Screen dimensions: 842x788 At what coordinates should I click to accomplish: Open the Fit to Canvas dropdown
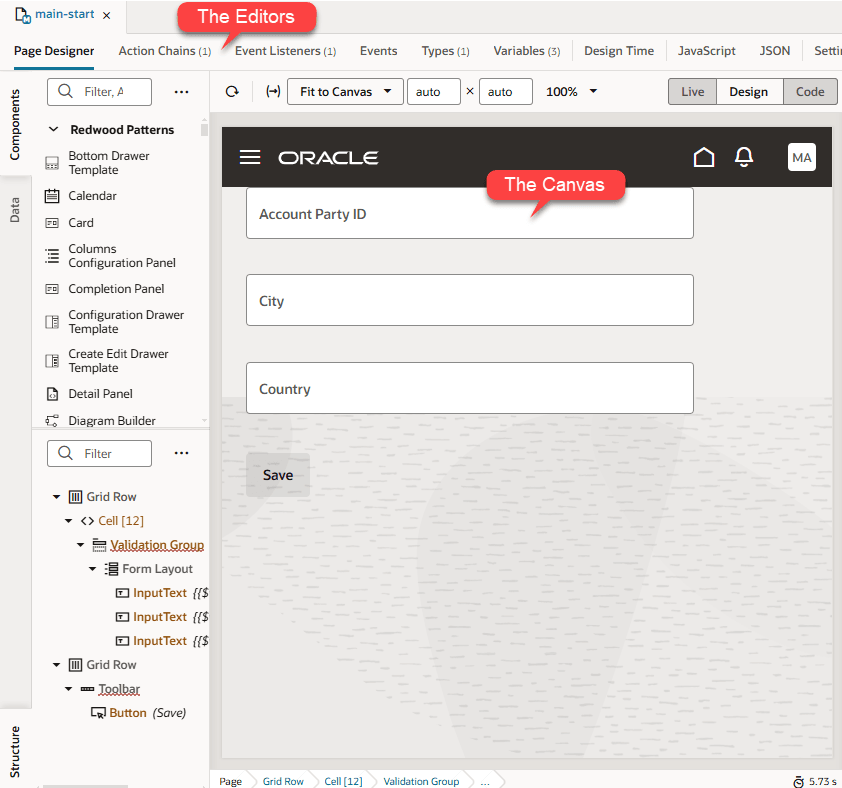pyautogui.click(x=345, y=92)
